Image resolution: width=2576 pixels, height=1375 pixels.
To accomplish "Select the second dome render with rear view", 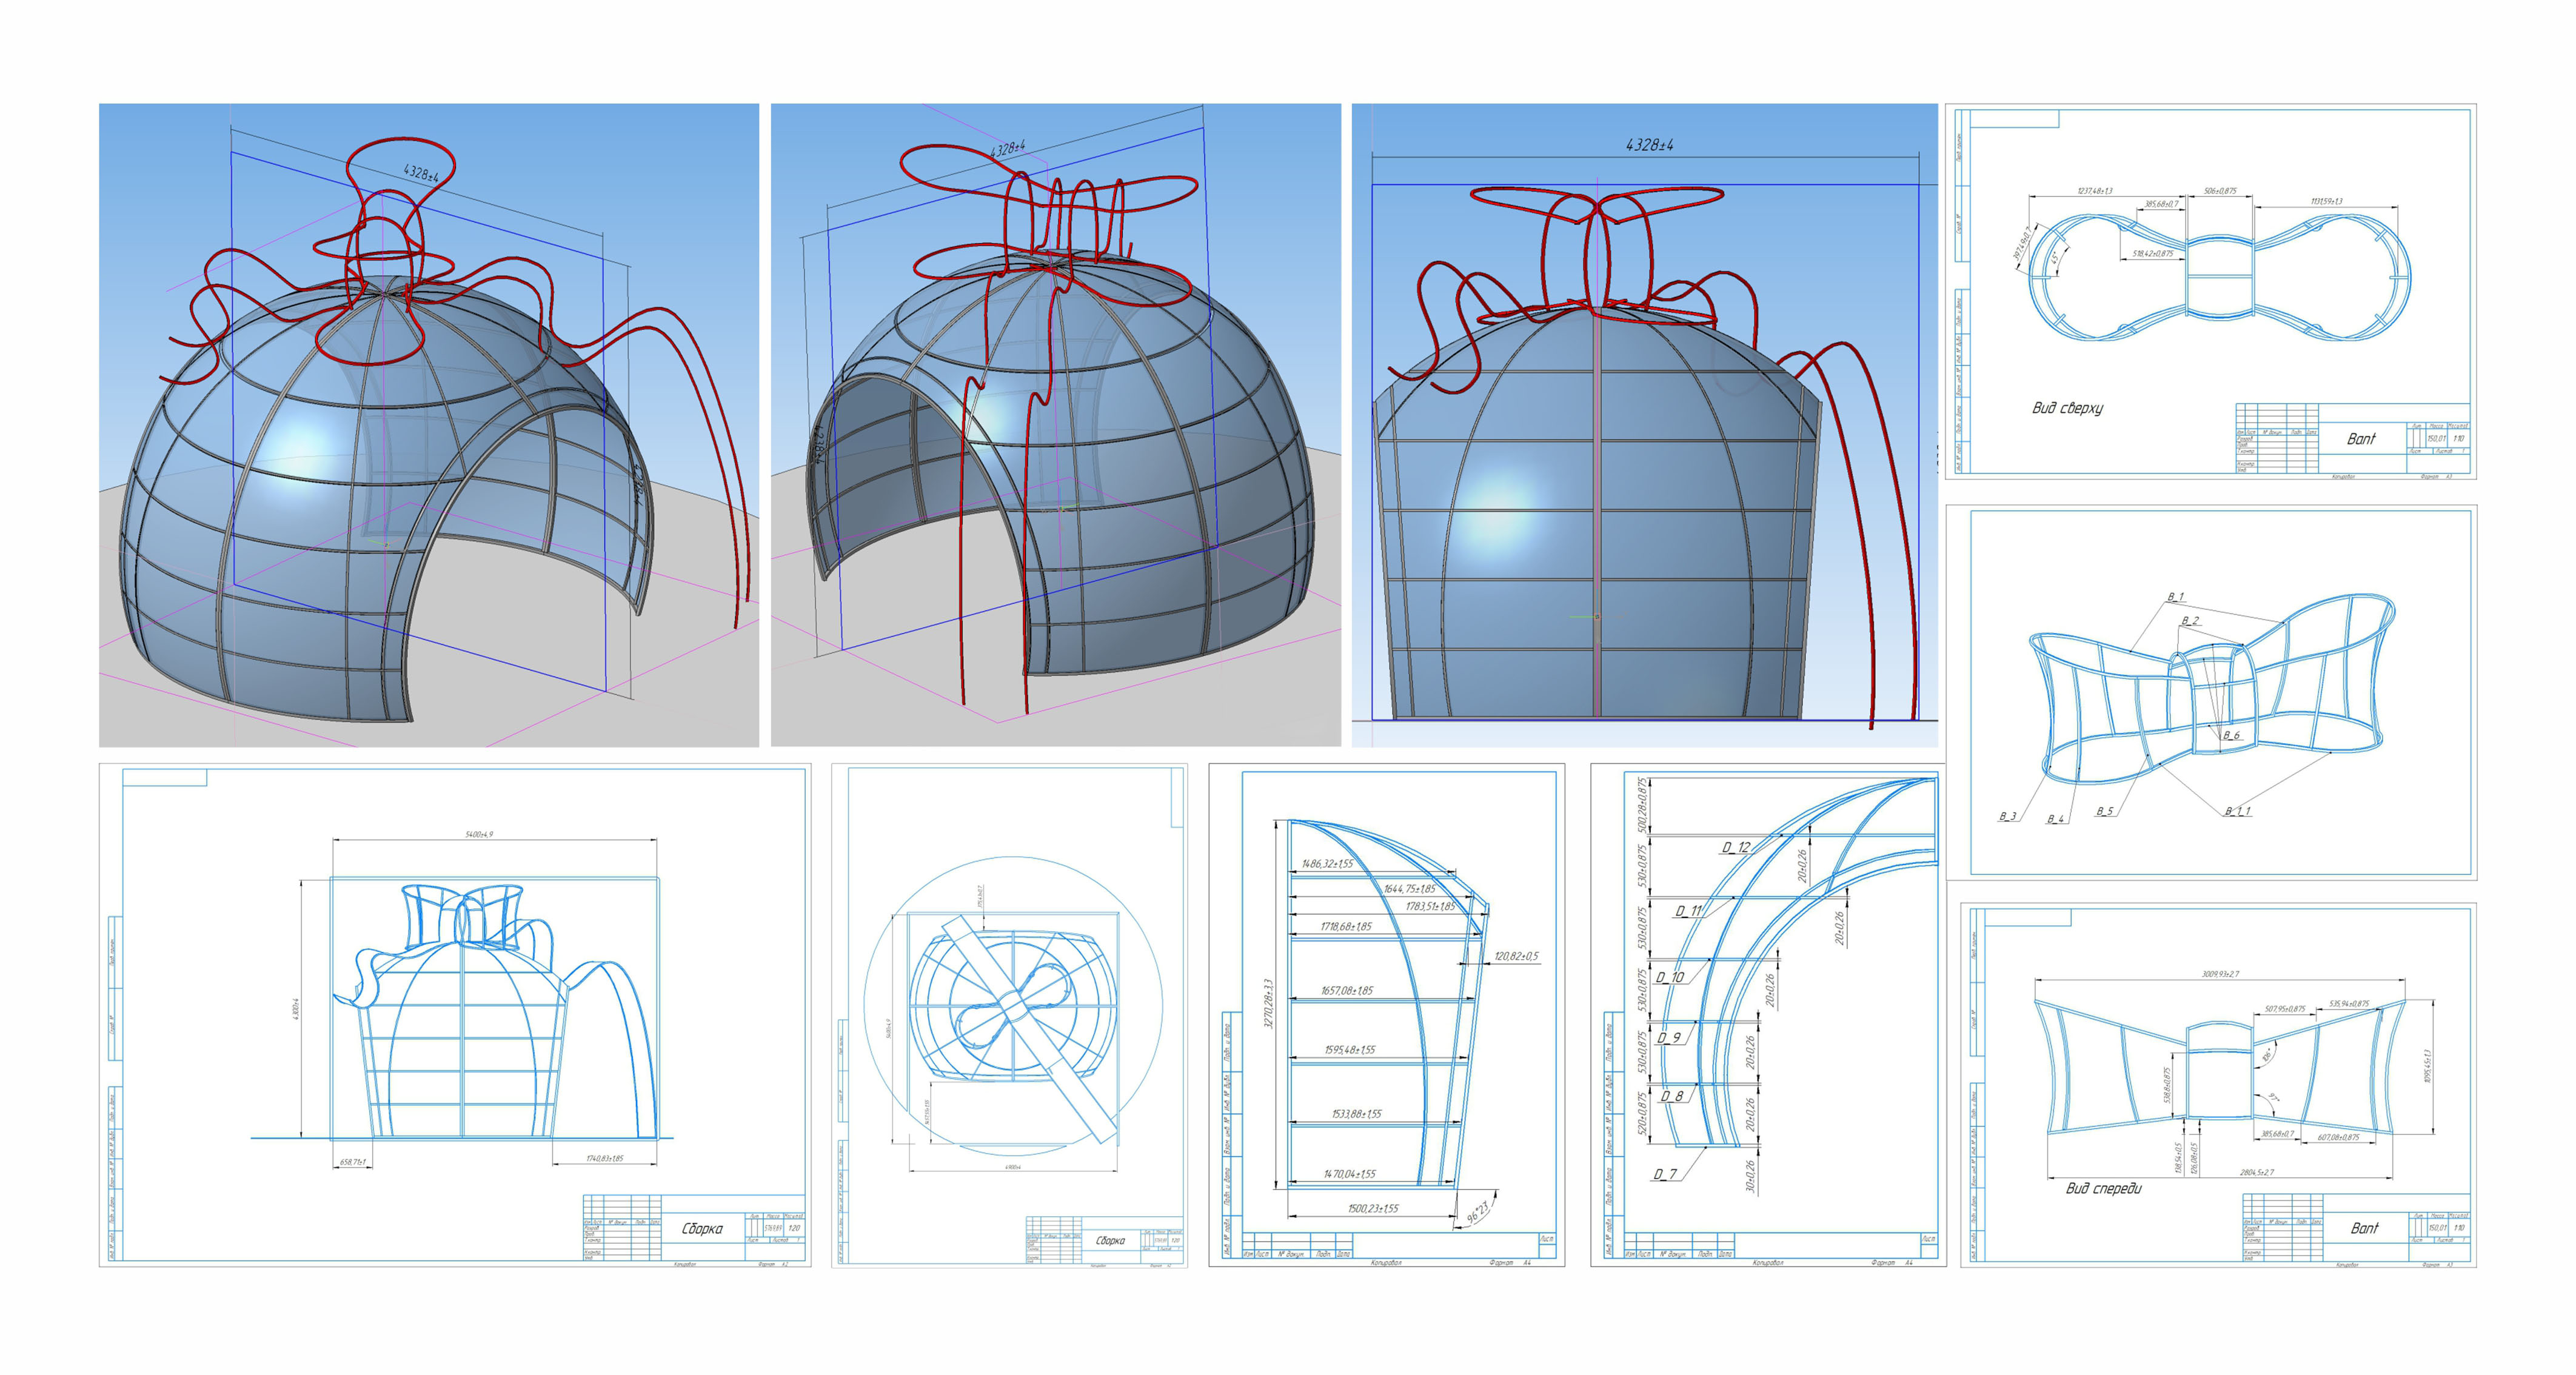I will pyautogui.click(x=1055, y=425).
